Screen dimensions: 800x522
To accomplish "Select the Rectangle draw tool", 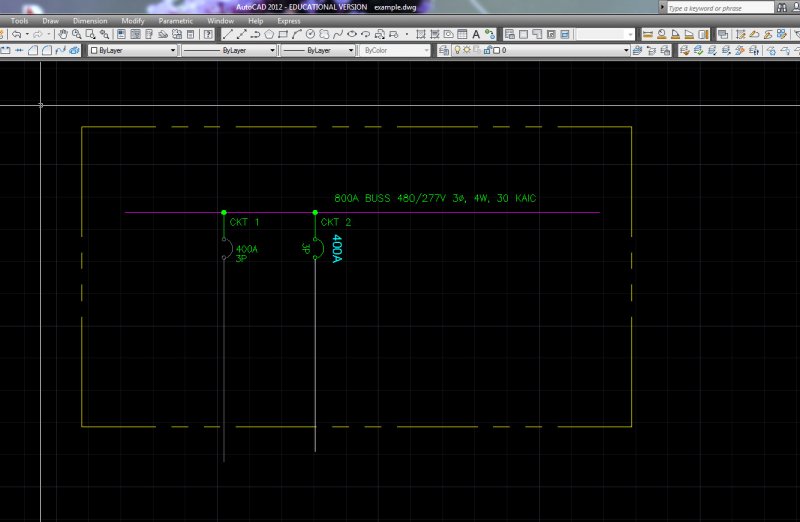I will pyautogui.click(x=283, y=34).
